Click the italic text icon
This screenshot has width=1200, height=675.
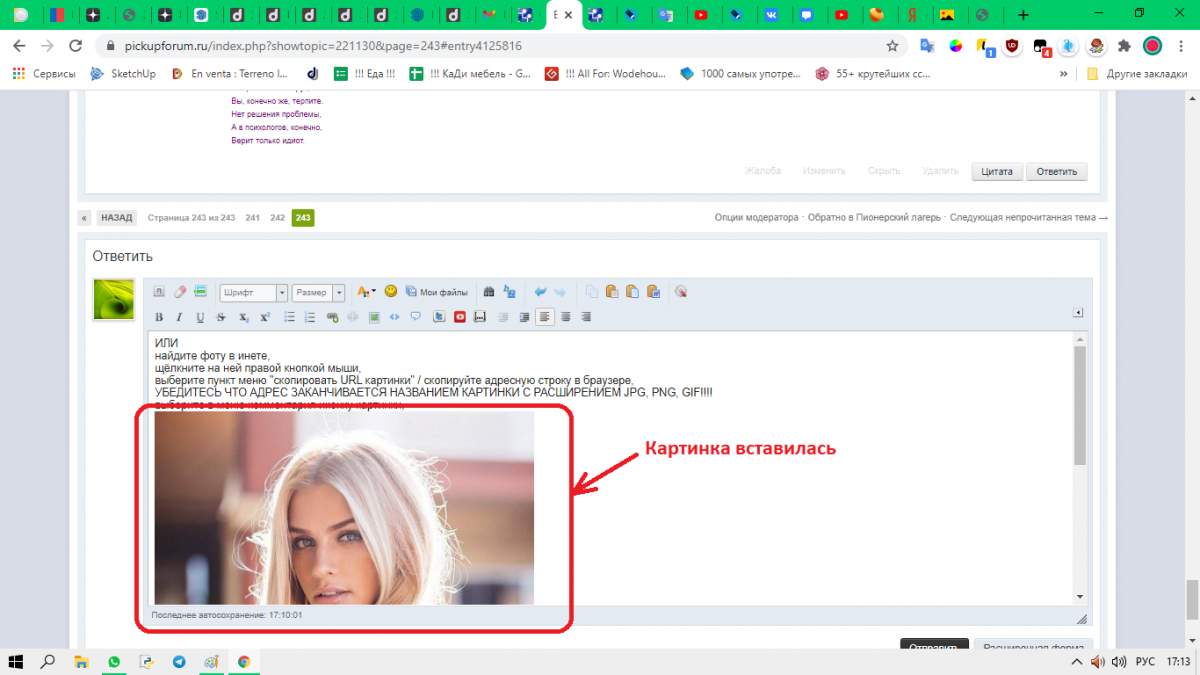point(179,317)
